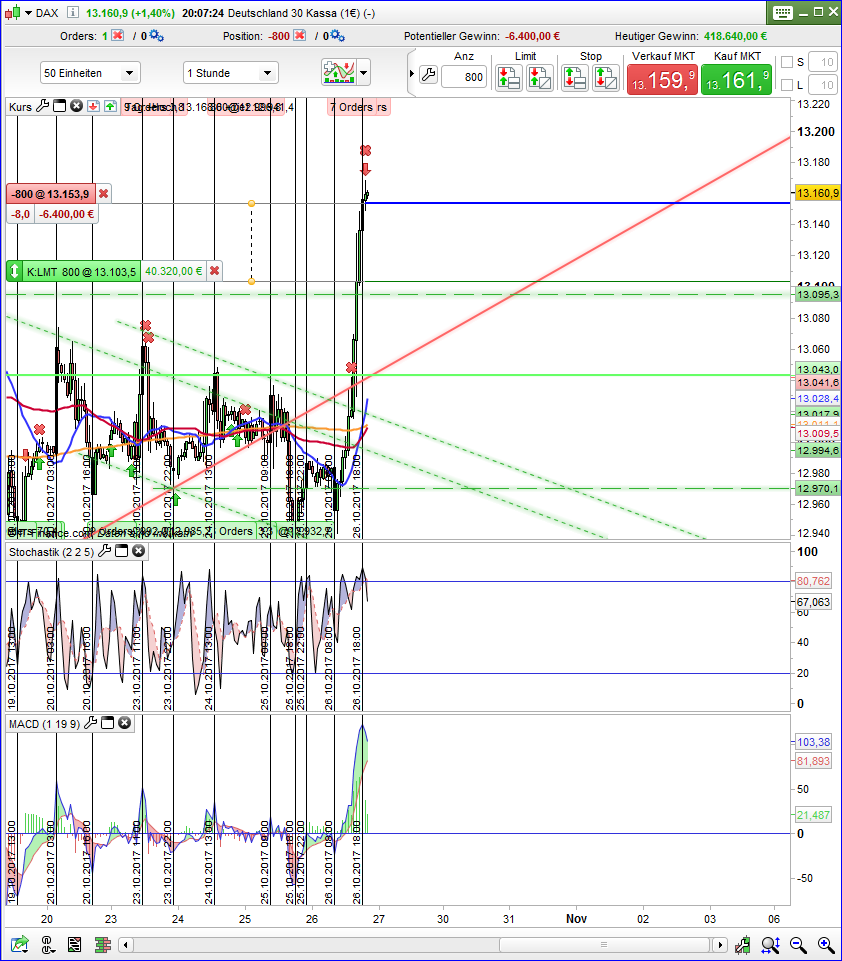Open the 1 Stunde timeframe dropdown
This screenshot has width=842, height=961.
(231, 73)
